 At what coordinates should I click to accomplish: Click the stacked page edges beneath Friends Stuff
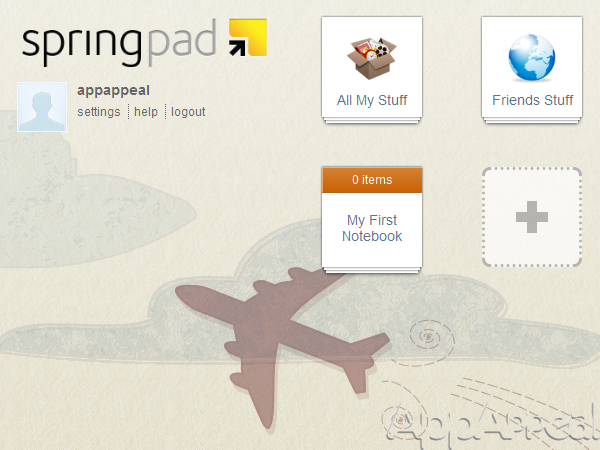click(x=532, y=121)
